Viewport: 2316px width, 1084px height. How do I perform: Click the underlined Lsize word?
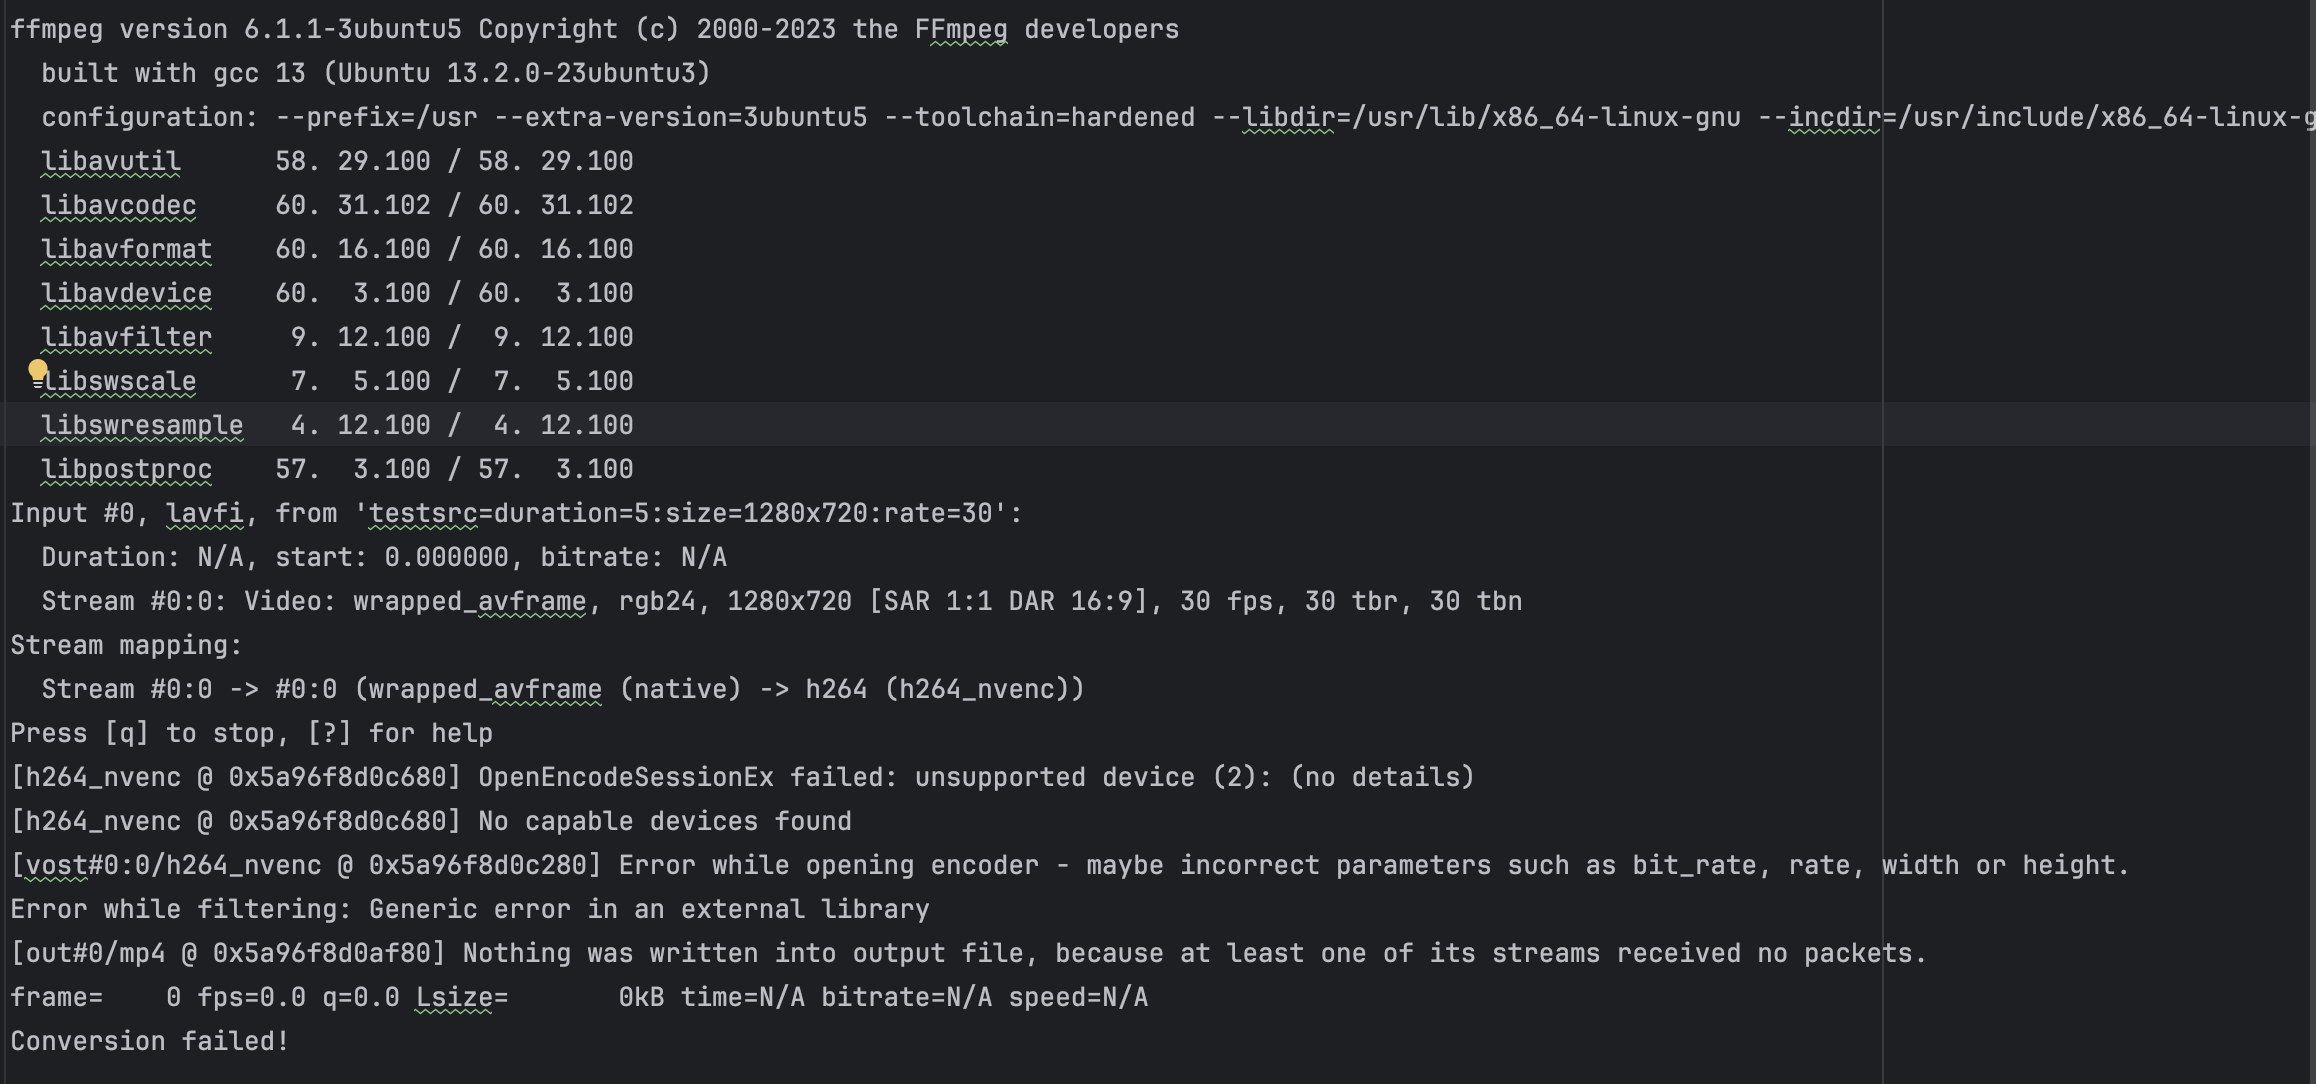pyautogui.click(x=454, y=997)
